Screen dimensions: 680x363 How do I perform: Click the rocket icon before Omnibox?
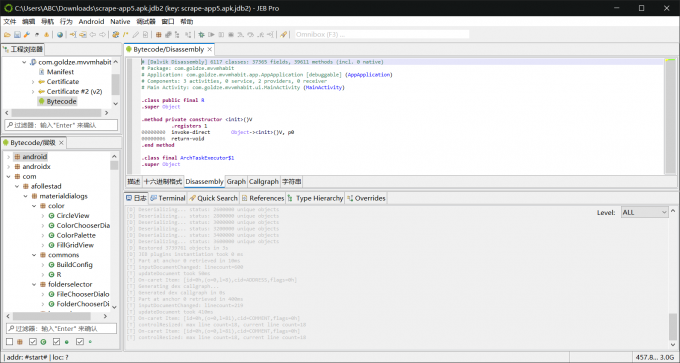pyautogui.click(x=283, y=35)
